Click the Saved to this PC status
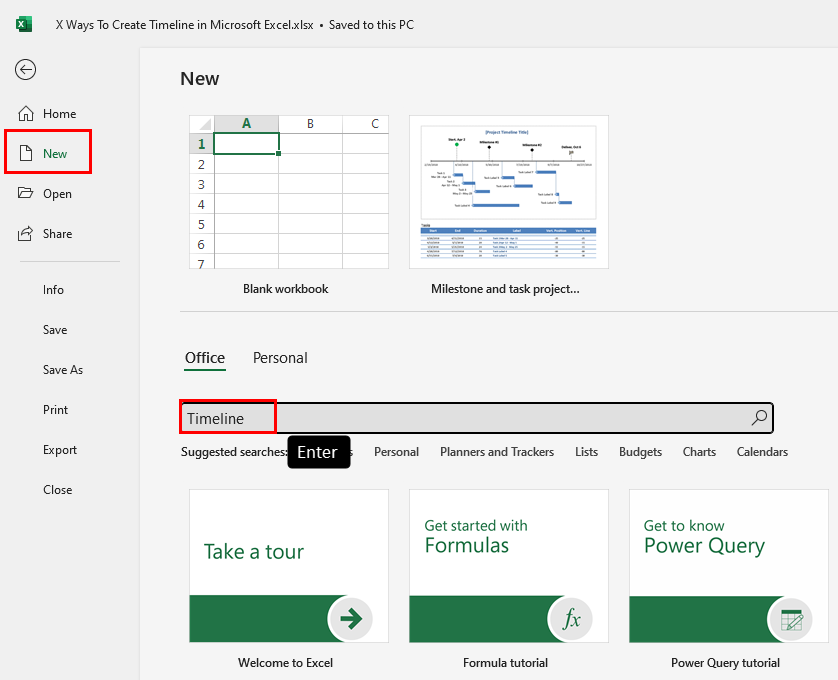The height and width of the screenshot is (680, 838). point(371,25)
